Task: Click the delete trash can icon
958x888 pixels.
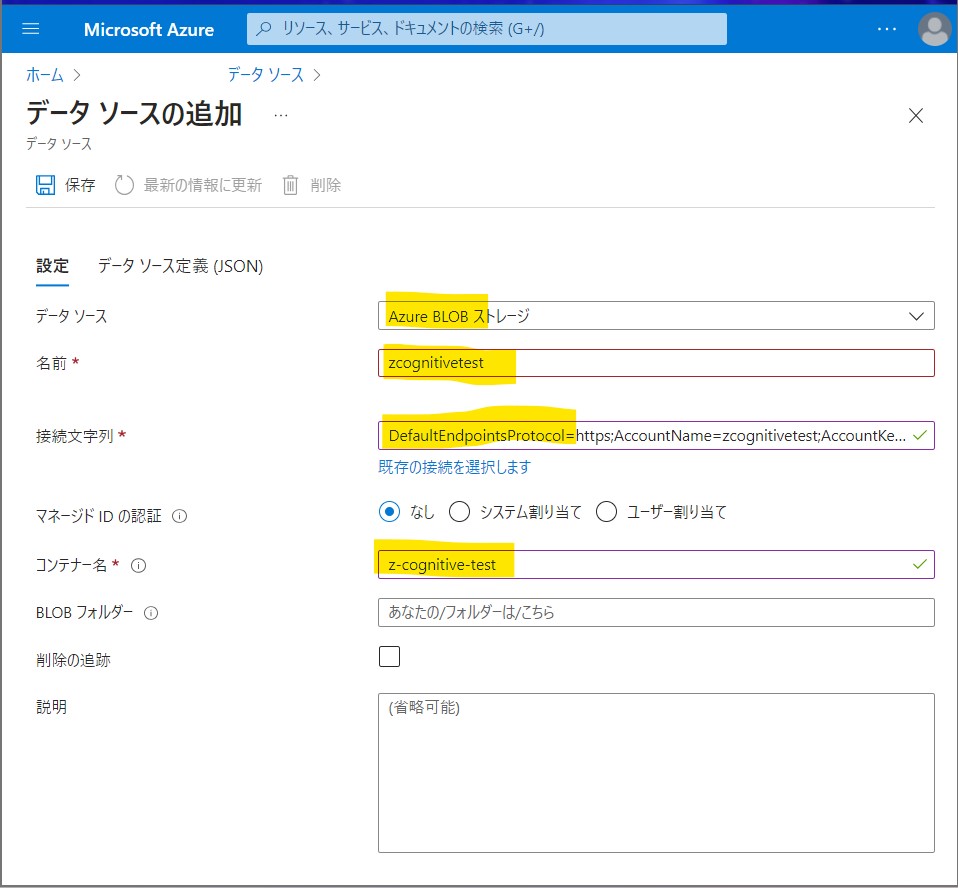Action: click(290, 185)
